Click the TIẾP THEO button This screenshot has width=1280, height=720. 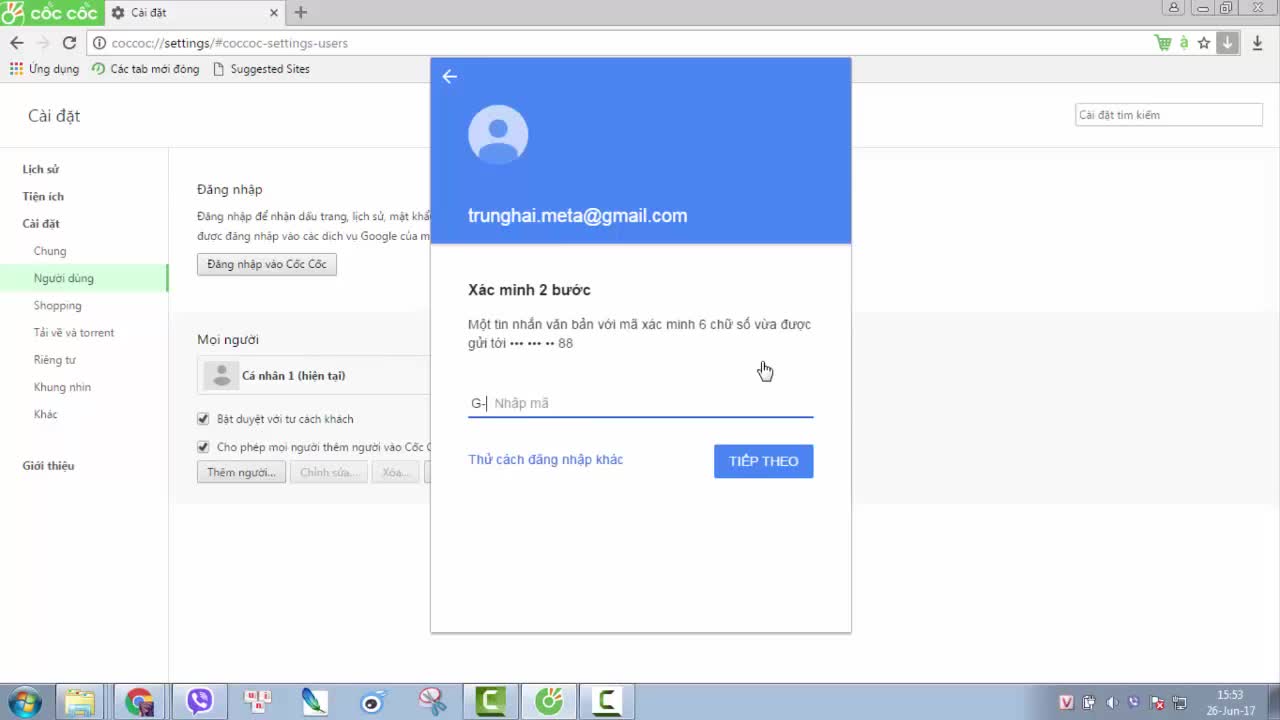pos(763,461)
